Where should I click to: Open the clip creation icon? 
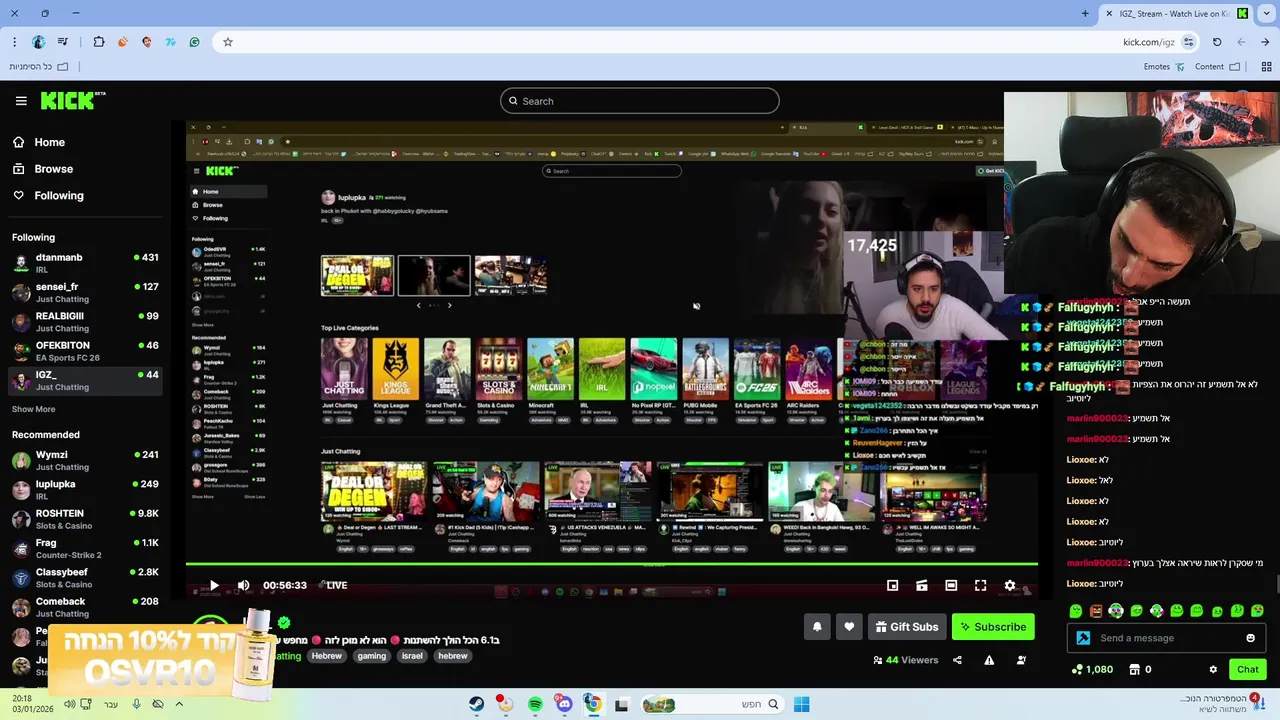pos(922,585)
